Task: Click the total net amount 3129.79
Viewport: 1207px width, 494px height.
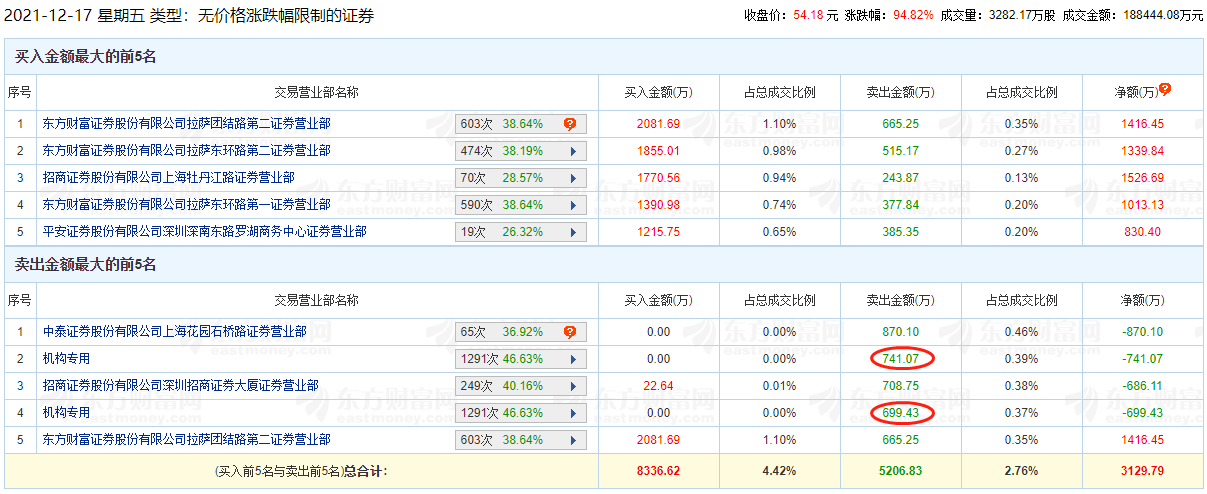Action: (1143, 470)
